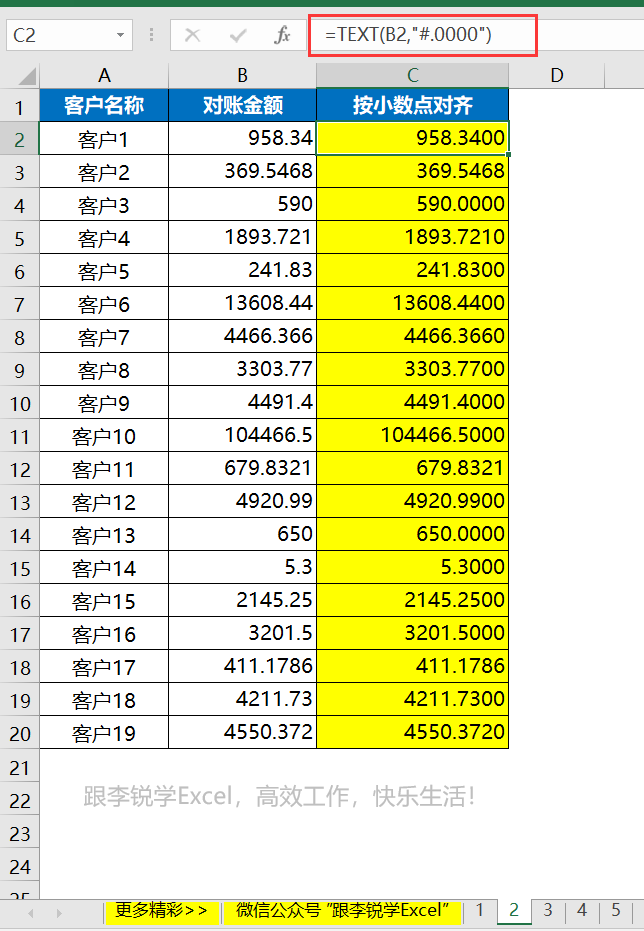Open the 更多精彩>> sheet tab
644x931 pixels.
pos(161,910)
